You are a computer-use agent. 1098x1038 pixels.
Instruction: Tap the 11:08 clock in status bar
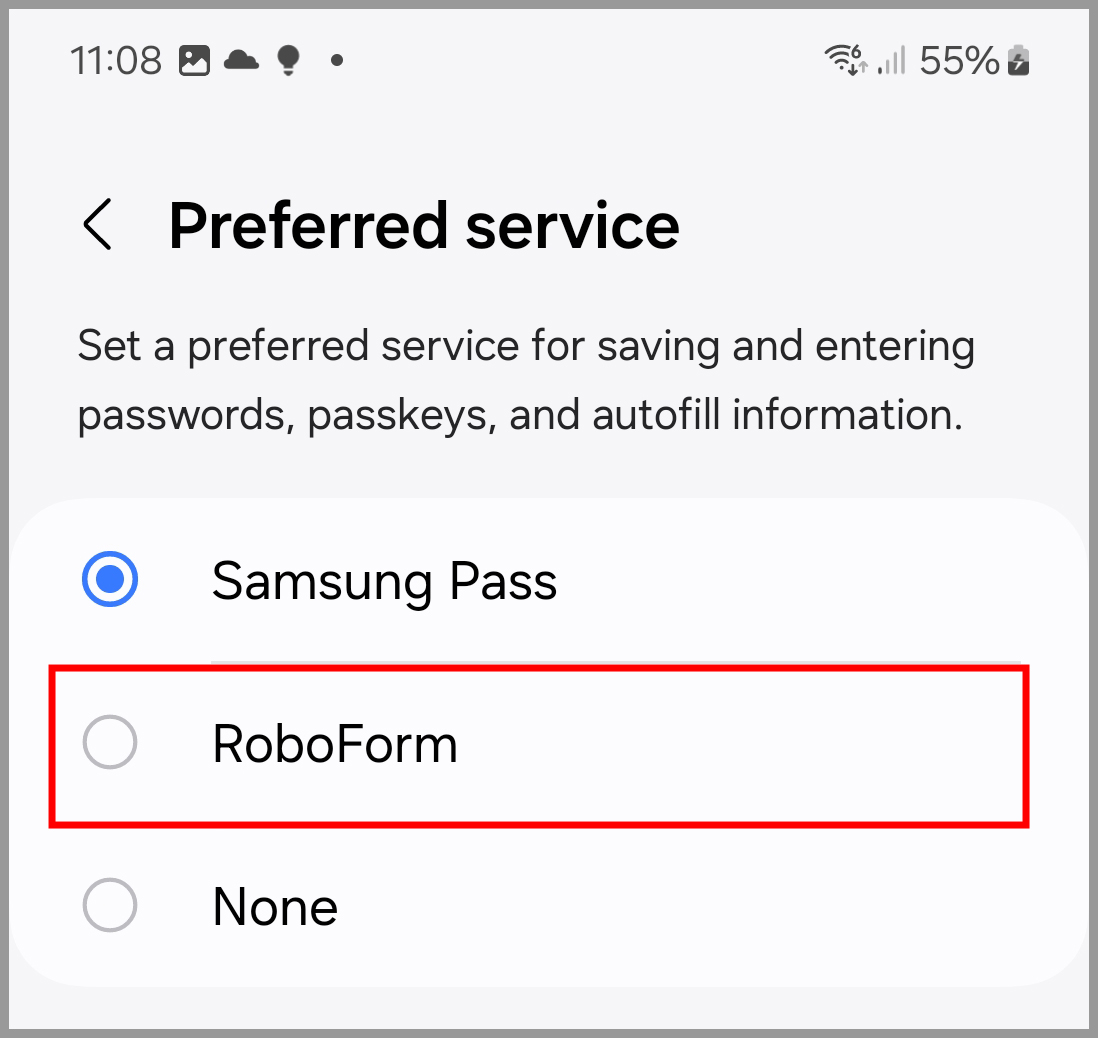coord(116,60)
